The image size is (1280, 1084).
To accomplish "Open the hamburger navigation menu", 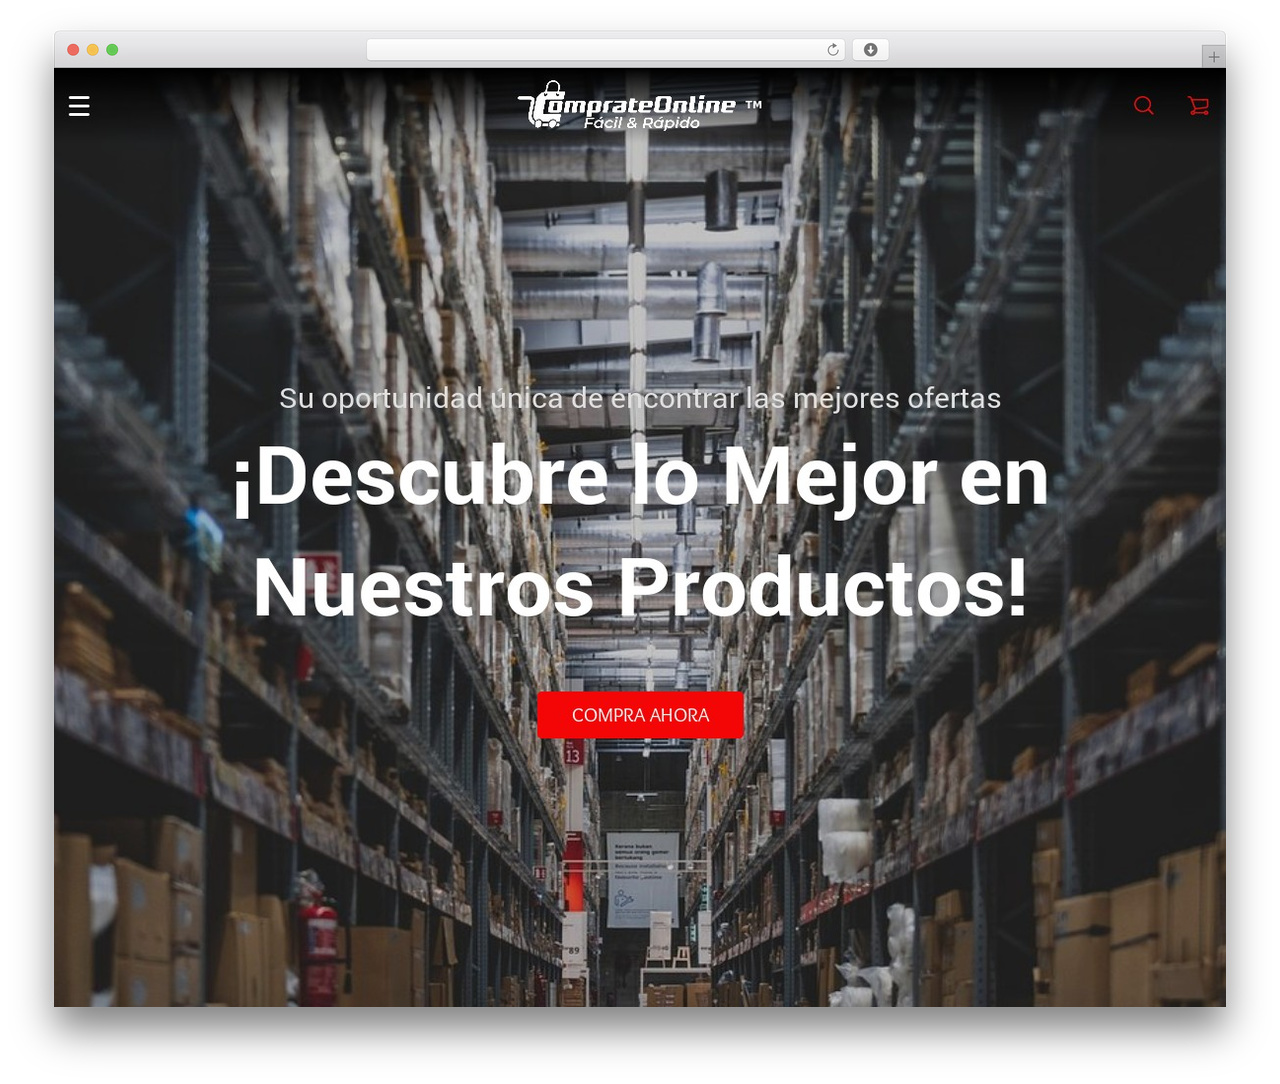I will [79, 106].
